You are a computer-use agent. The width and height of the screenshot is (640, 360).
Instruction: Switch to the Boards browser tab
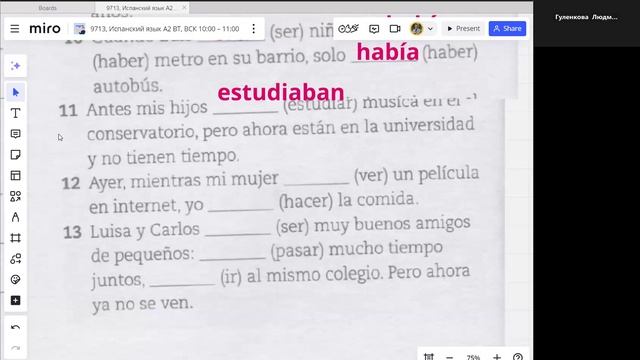[48, 8]
